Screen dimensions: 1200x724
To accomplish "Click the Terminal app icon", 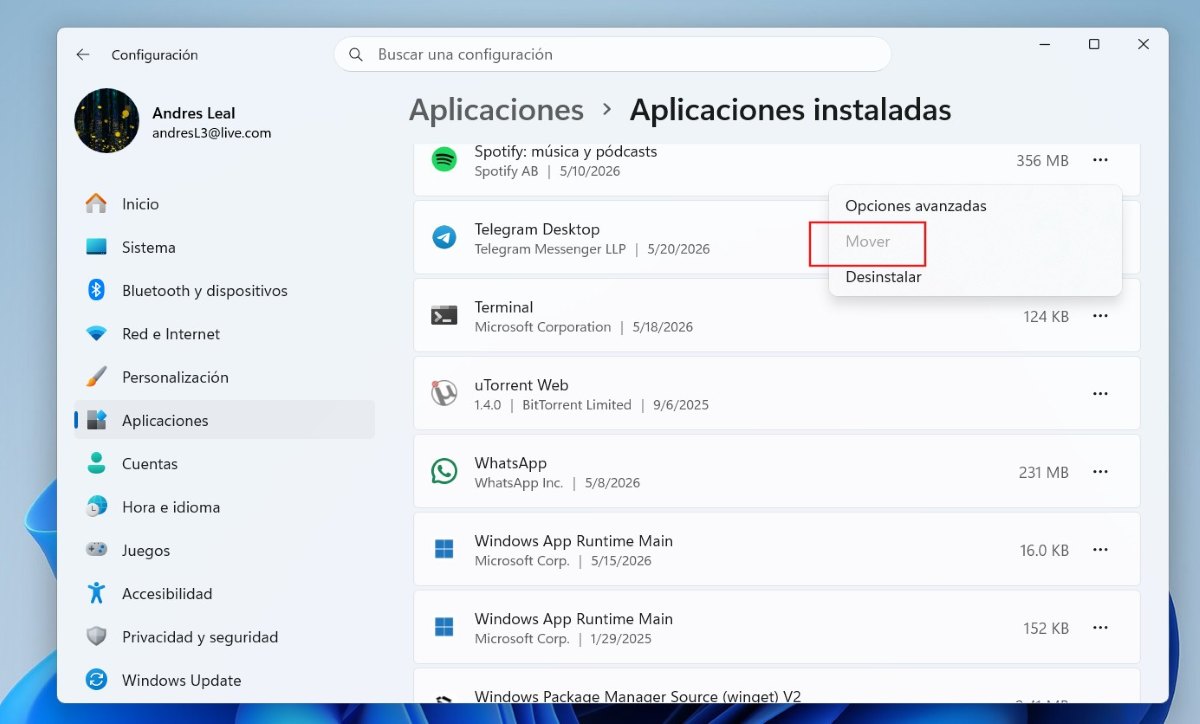I will (x=444, y=315).
